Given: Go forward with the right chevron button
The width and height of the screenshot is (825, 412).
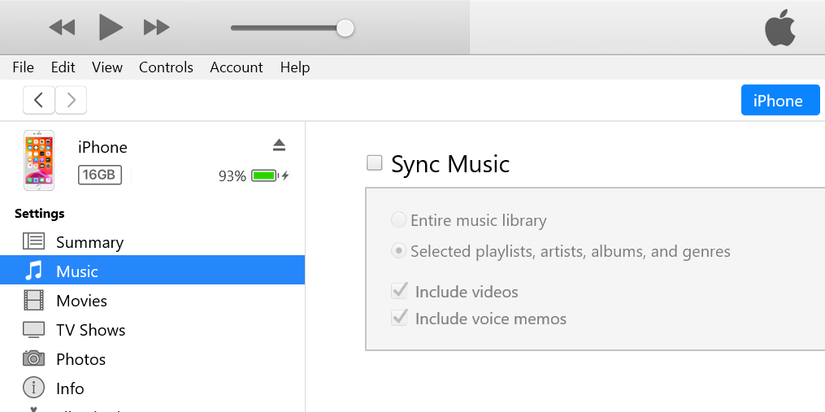Looking at the screenshot, I should point(71,100).
